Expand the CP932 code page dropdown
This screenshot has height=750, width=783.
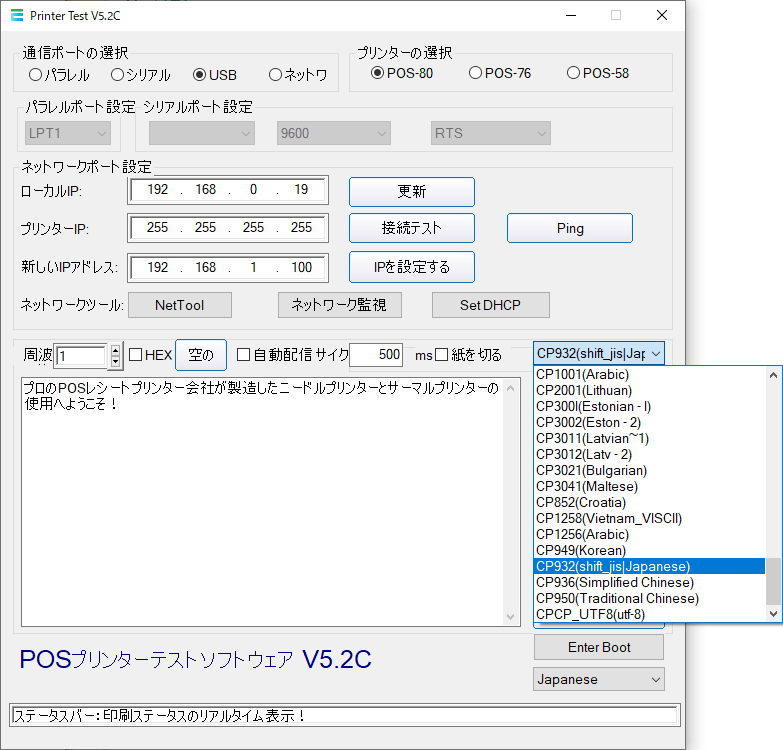(x=598, y=353)
